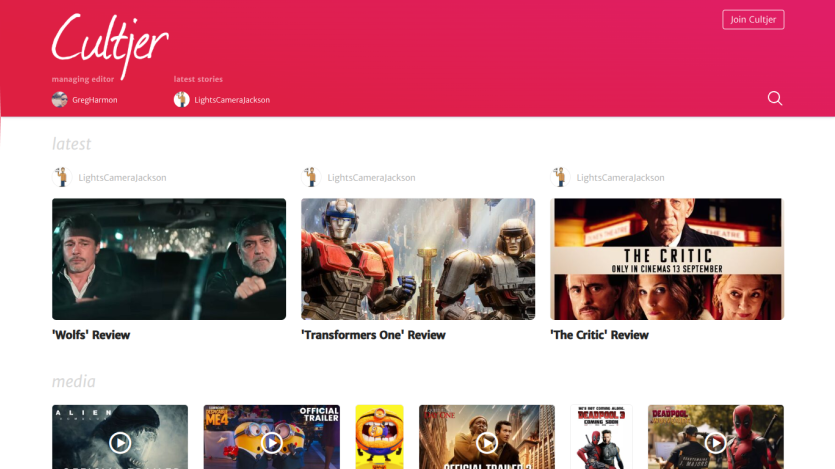Click GregHarmon's avatar in header
This screenshot has height=469, width=835.
(60, 100)
